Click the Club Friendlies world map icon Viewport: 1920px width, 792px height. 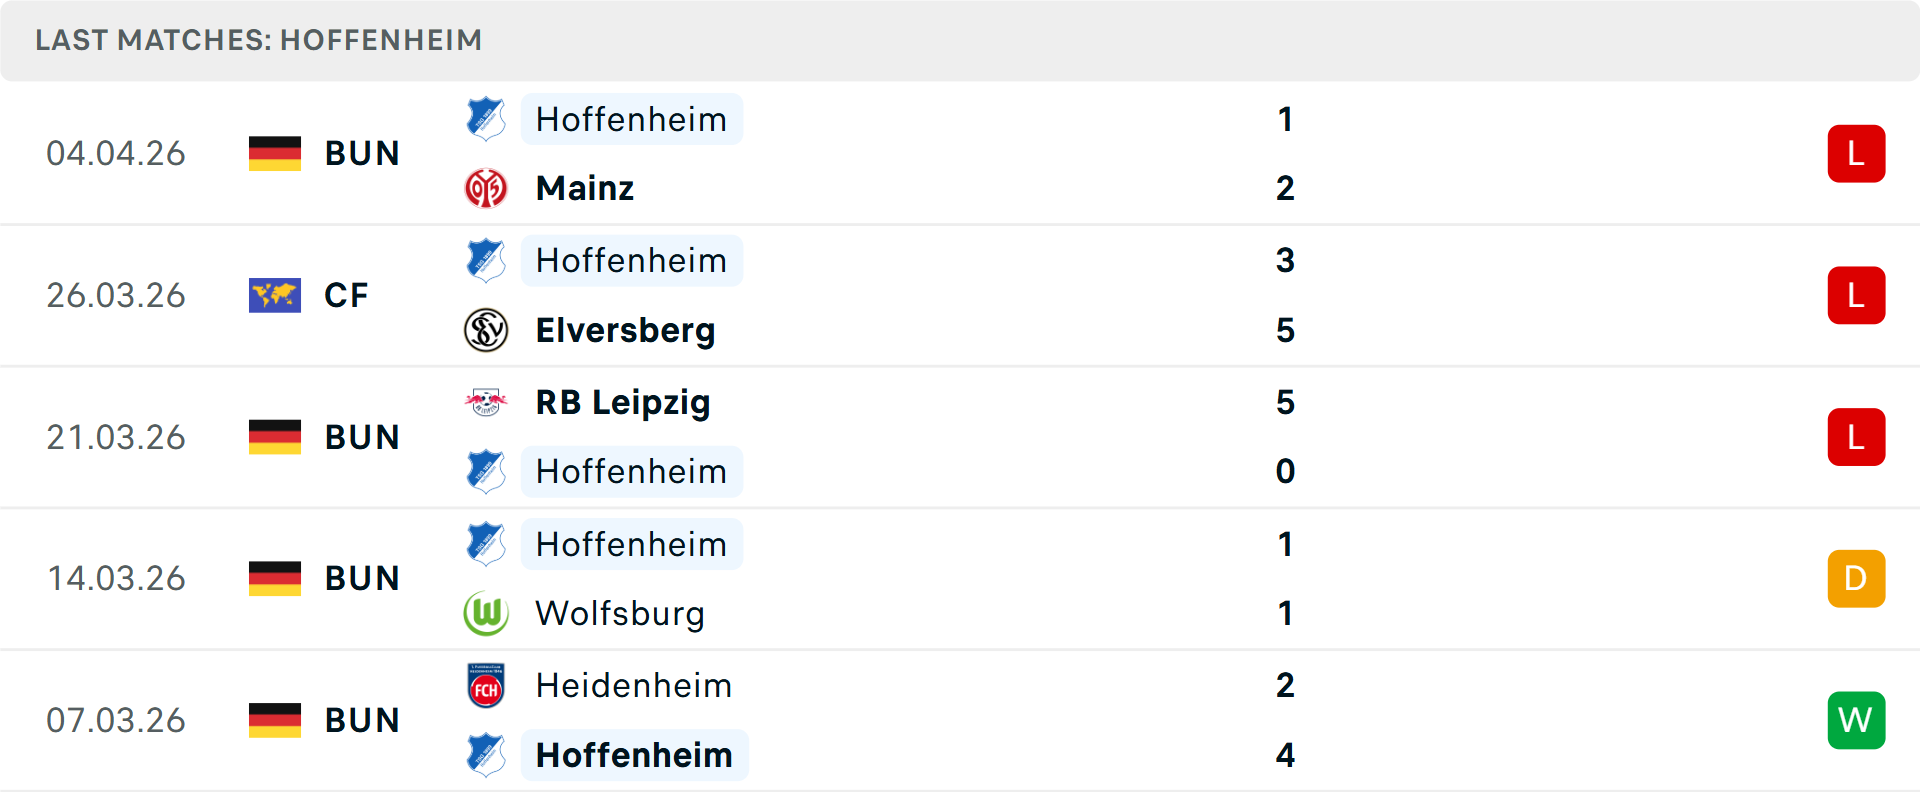[274, 295]
